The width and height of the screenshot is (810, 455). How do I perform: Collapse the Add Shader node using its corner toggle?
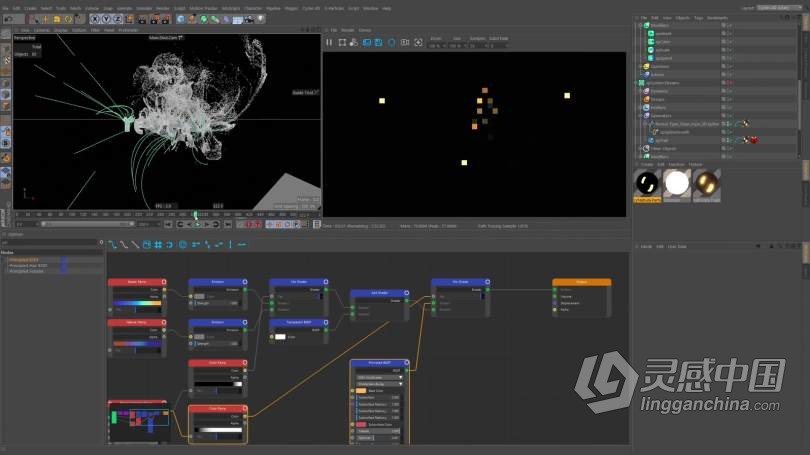pos(407,293)
